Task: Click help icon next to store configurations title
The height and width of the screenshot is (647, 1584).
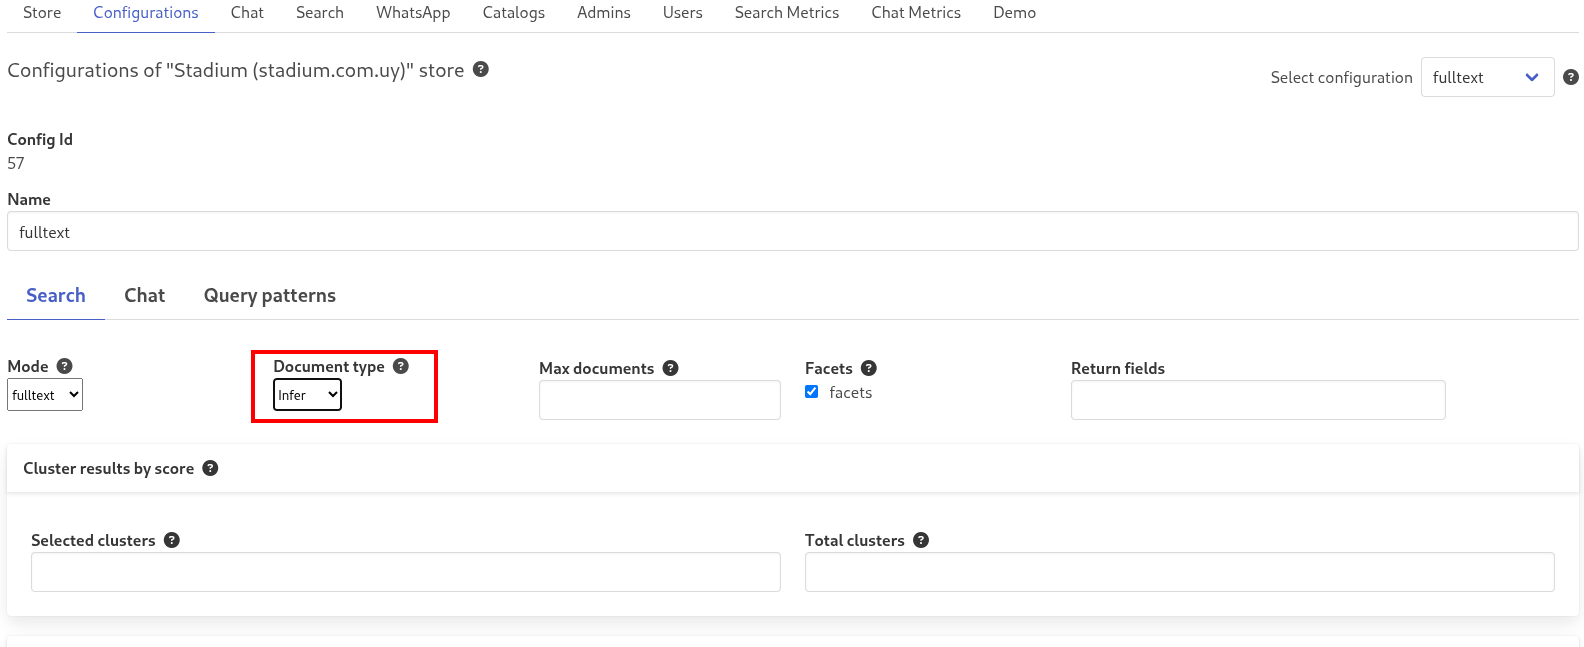Action: pyautogui.click(x=481, y=69)
